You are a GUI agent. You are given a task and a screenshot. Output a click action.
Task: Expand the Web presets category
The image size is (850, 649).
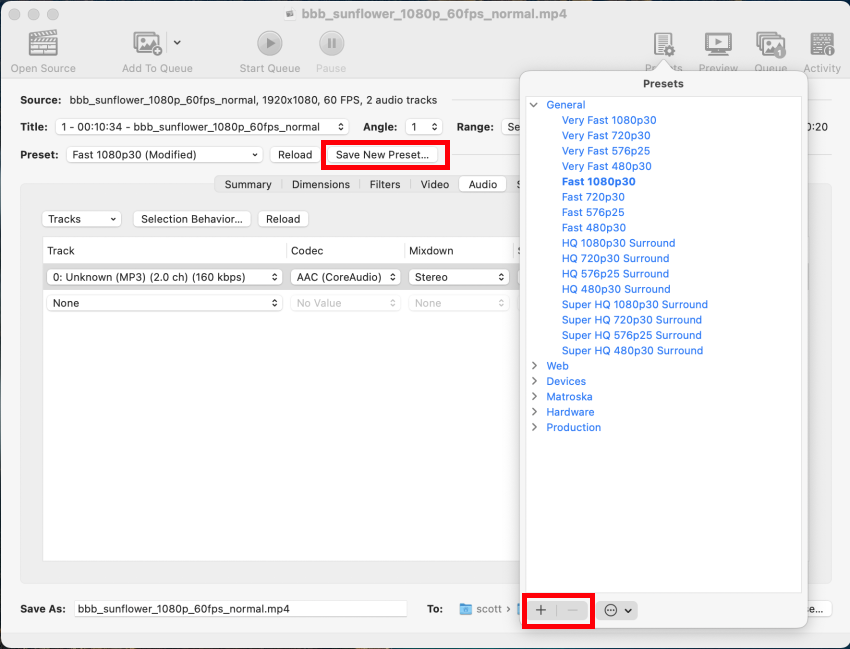coord(534,366)
